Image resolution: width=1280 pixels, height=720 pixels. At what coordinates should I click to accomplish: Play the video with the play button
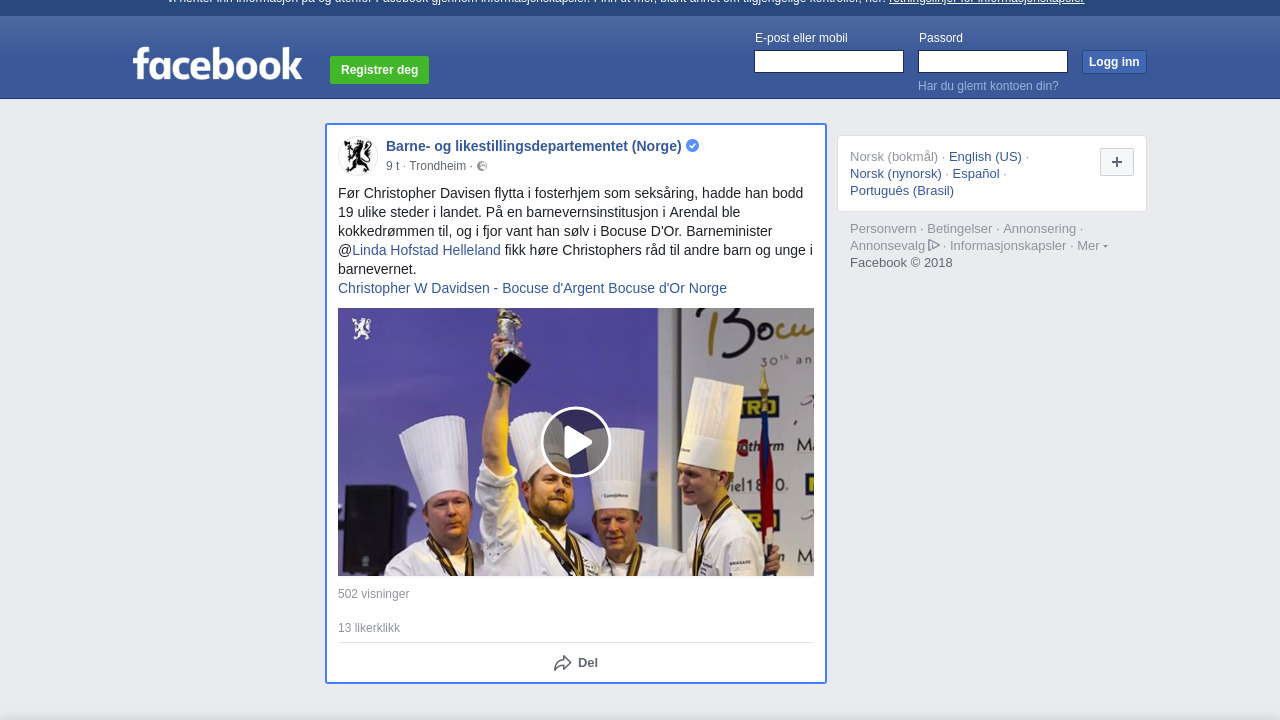(576, 442)
